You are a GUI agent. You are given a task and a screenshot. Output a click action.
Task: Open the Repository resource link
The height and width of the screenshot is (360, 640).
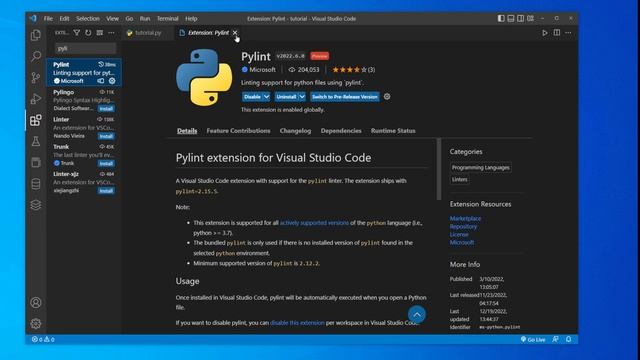tap(463, 227)
